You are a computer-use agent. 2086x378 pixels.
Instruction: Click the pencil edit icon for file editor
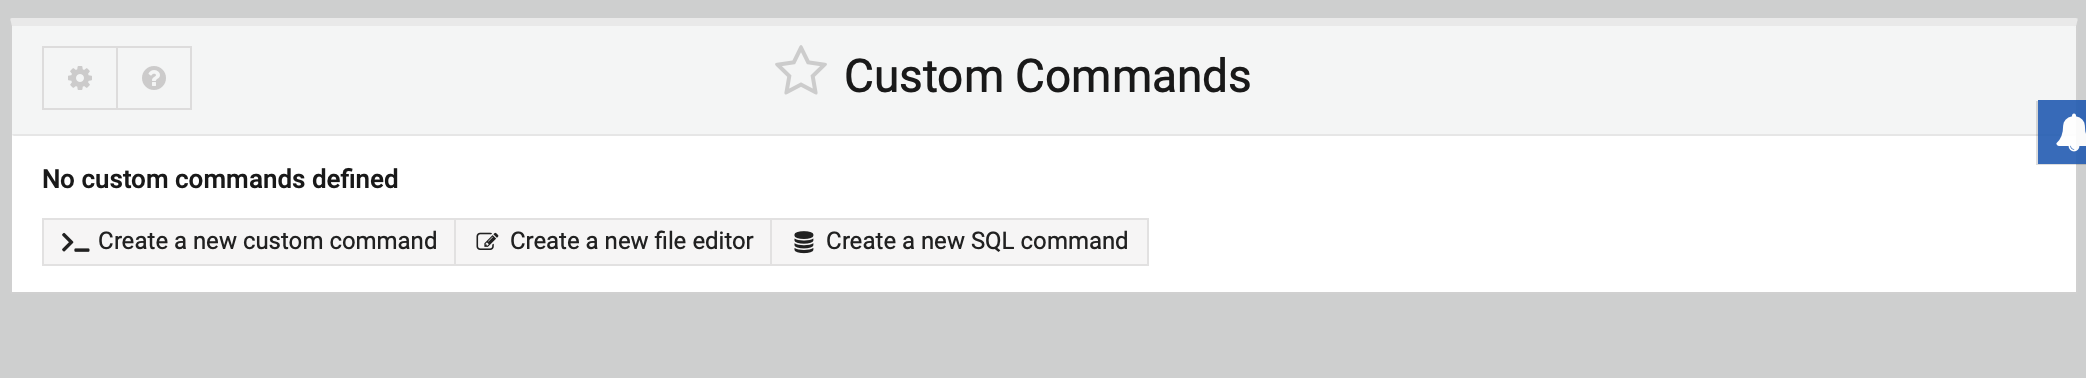pos(487,242)
